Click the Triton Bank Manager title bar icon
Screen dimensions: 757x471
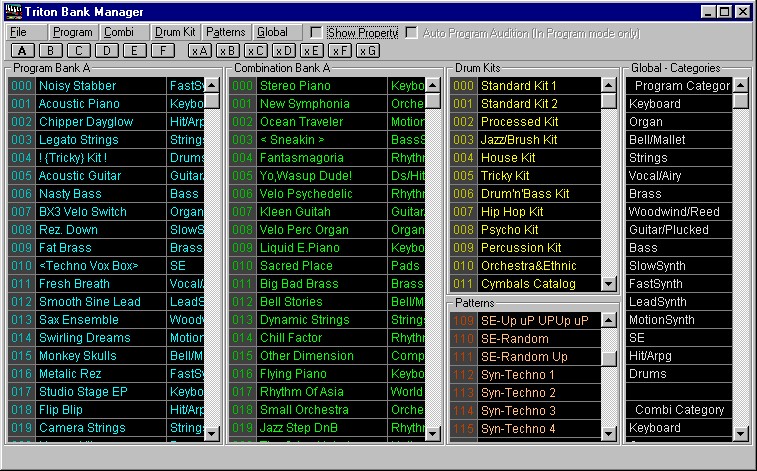pos(14,11)
